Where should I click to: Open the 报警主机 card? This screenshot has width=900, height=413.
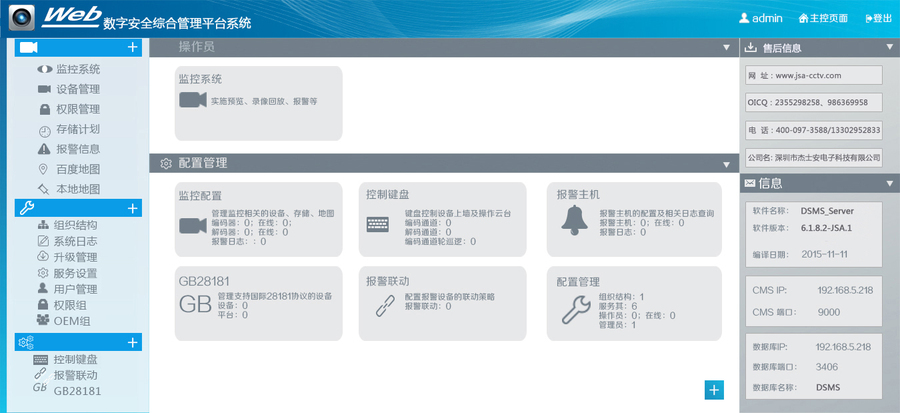coord(634,219)
